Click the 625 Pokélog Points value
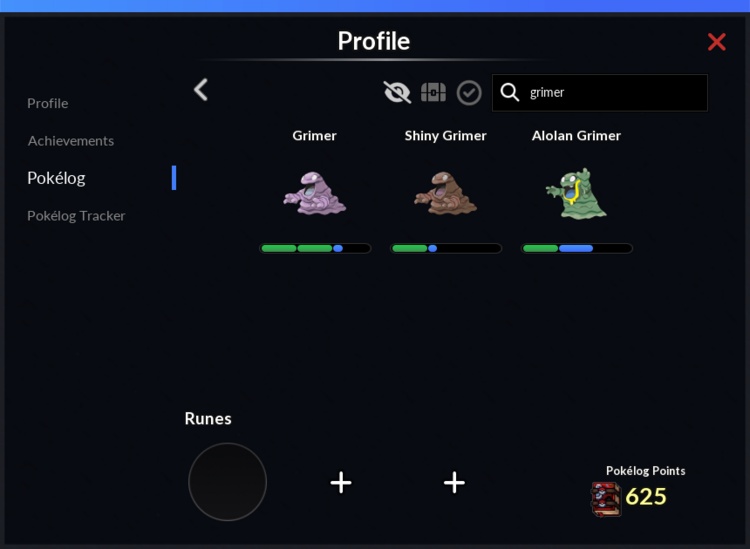Viewport: 750px width, 549px height. (x=646, y=496)
